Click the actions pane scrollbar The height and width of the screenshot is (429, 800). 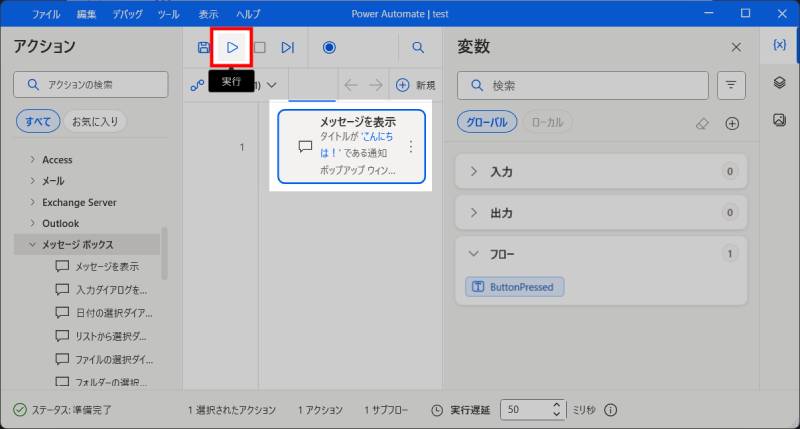coord(164,254)
